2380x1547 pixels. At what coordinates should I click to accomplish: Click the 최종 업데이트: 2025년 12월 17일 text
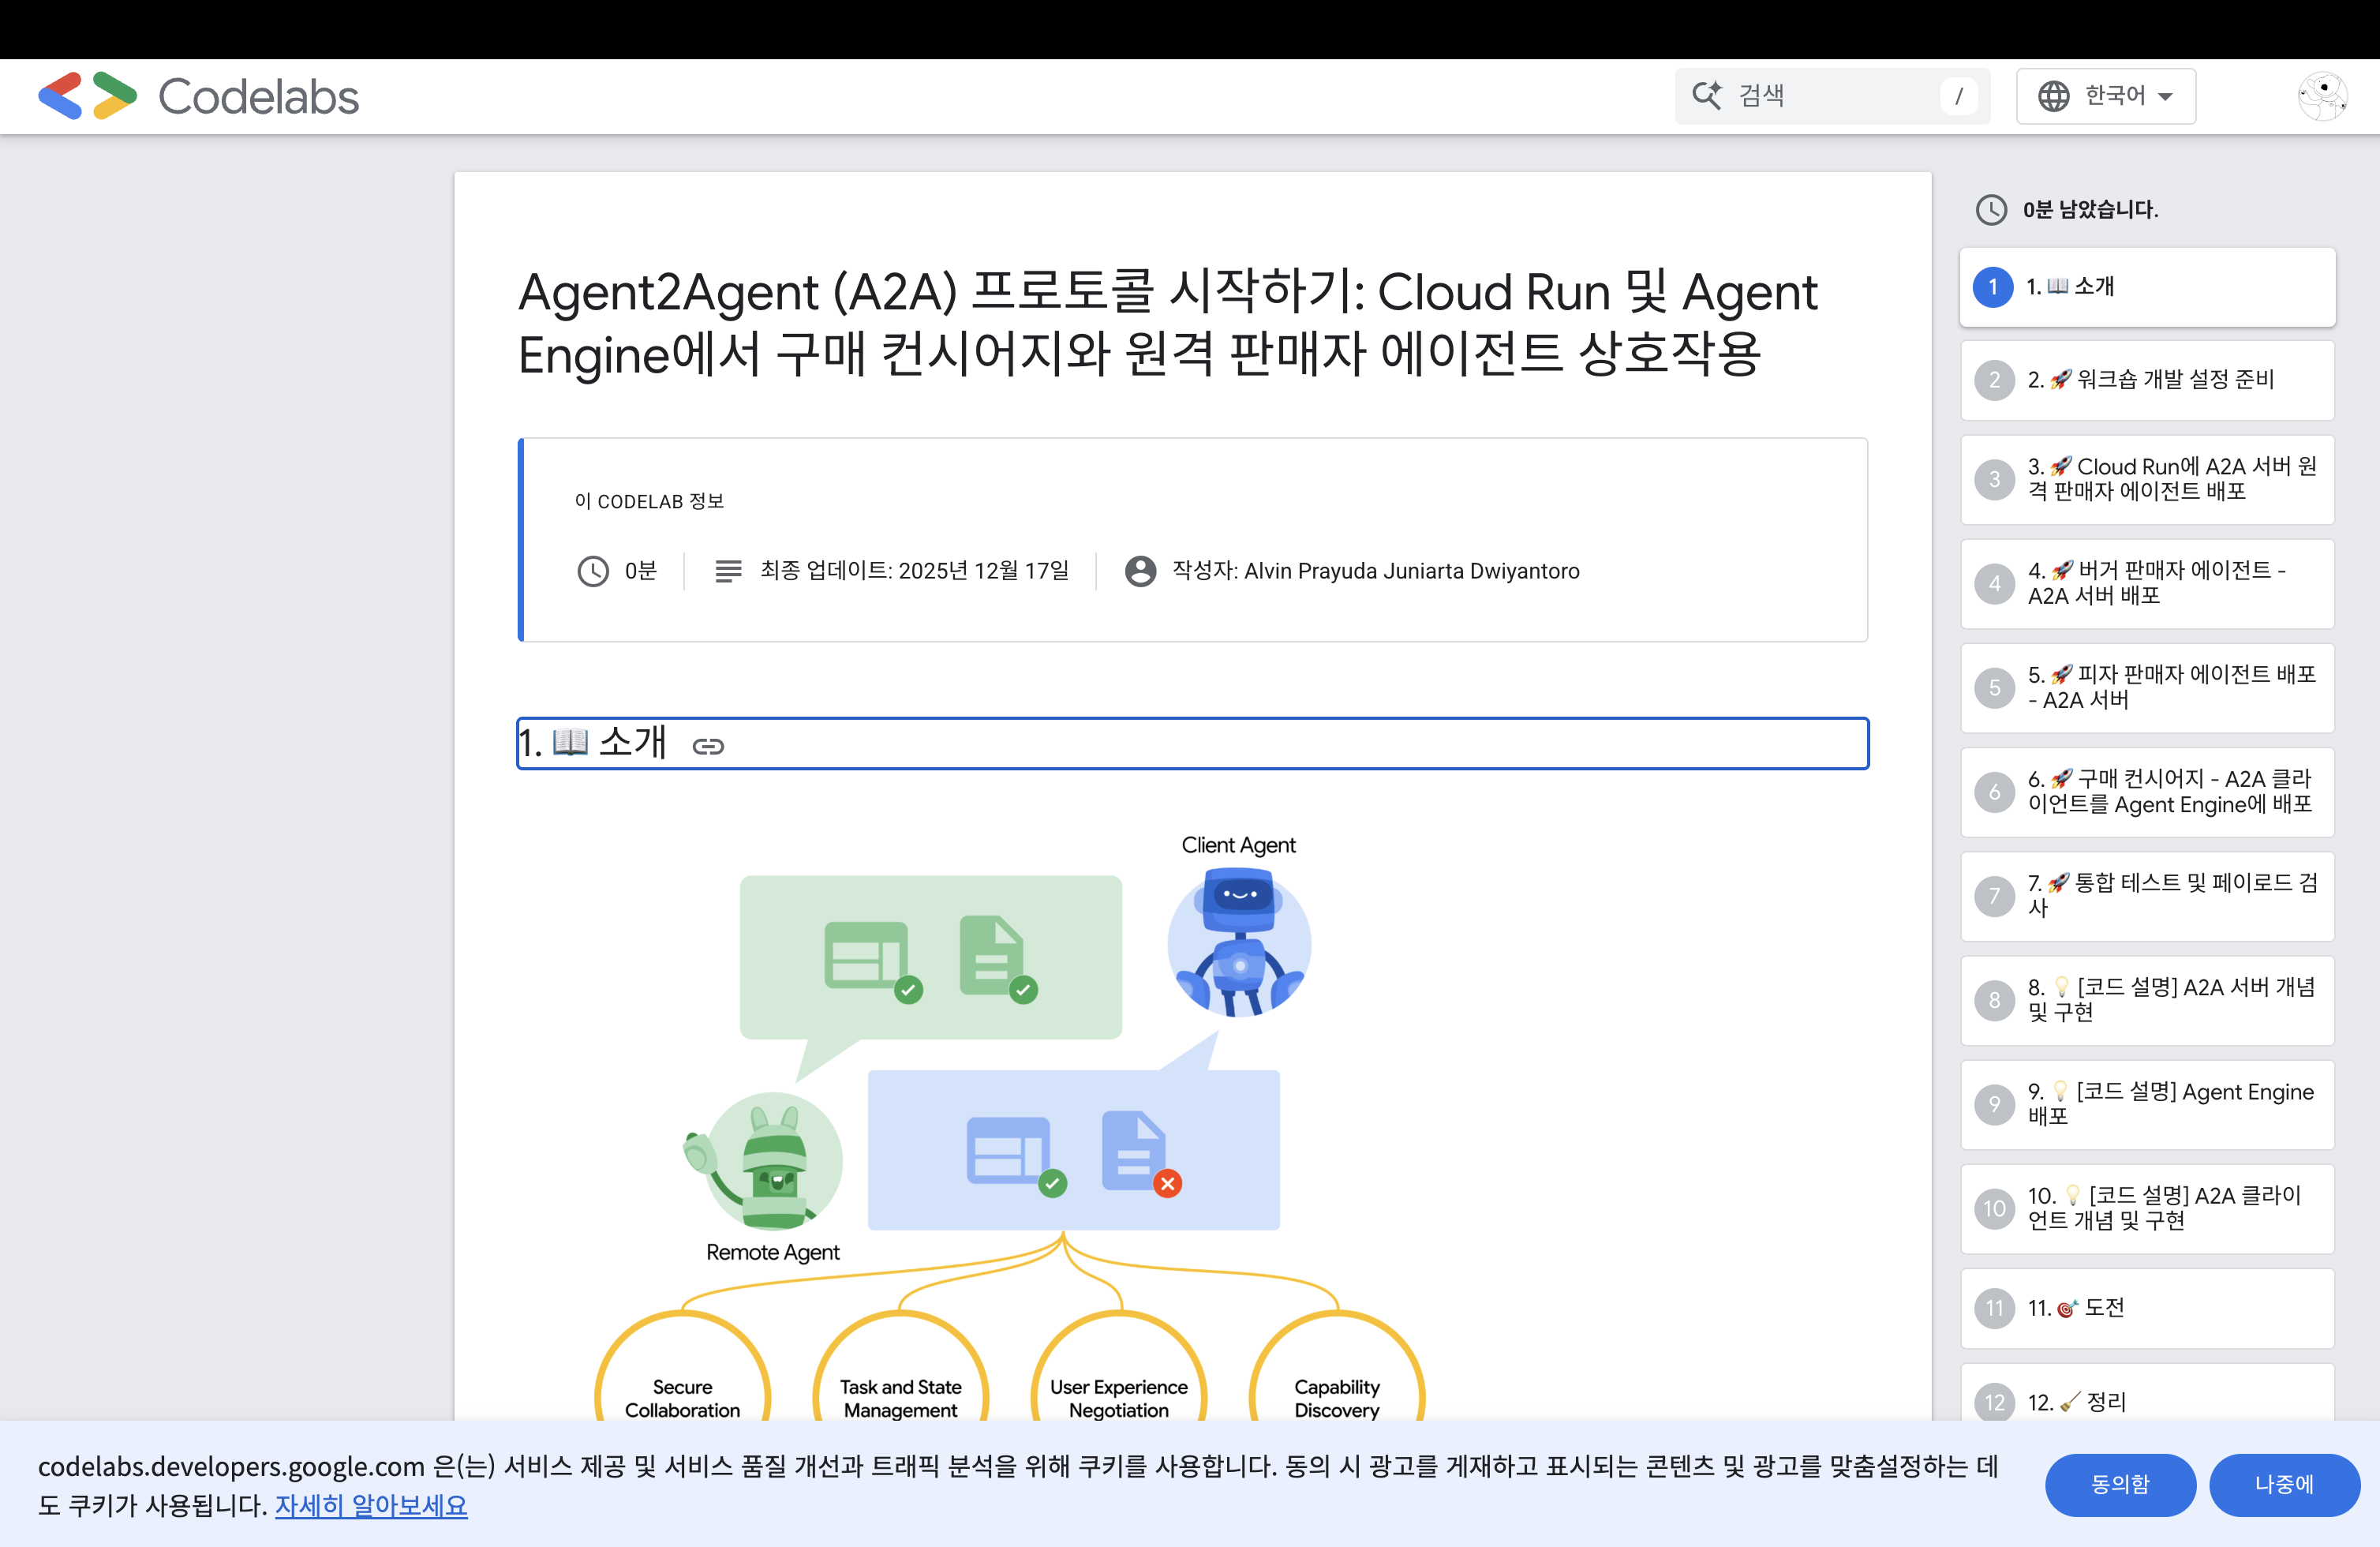[914, 571]
